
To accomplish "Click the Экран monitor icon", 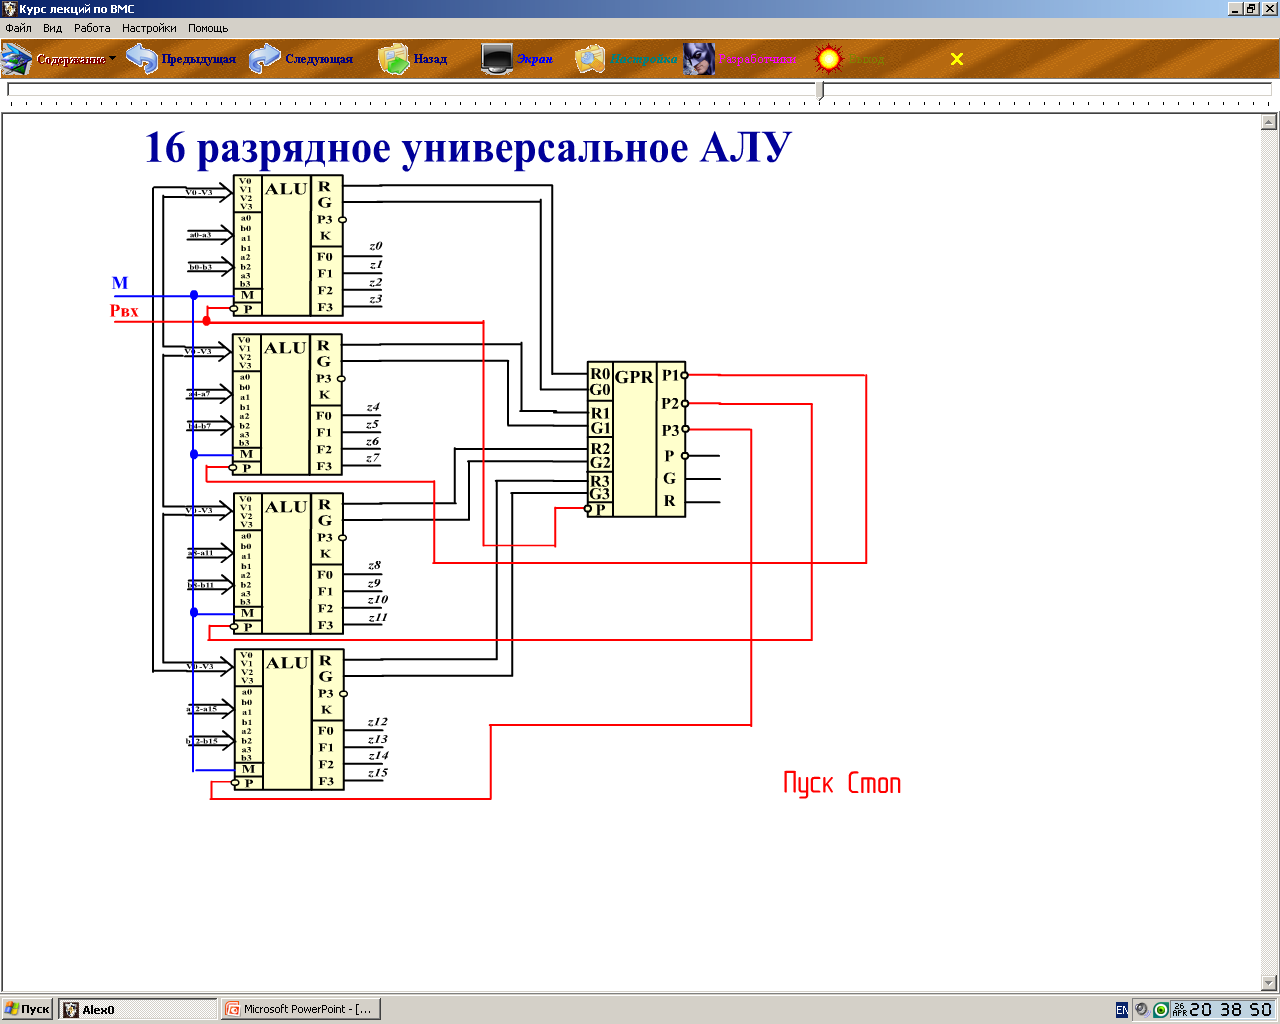I will [497, 59].
